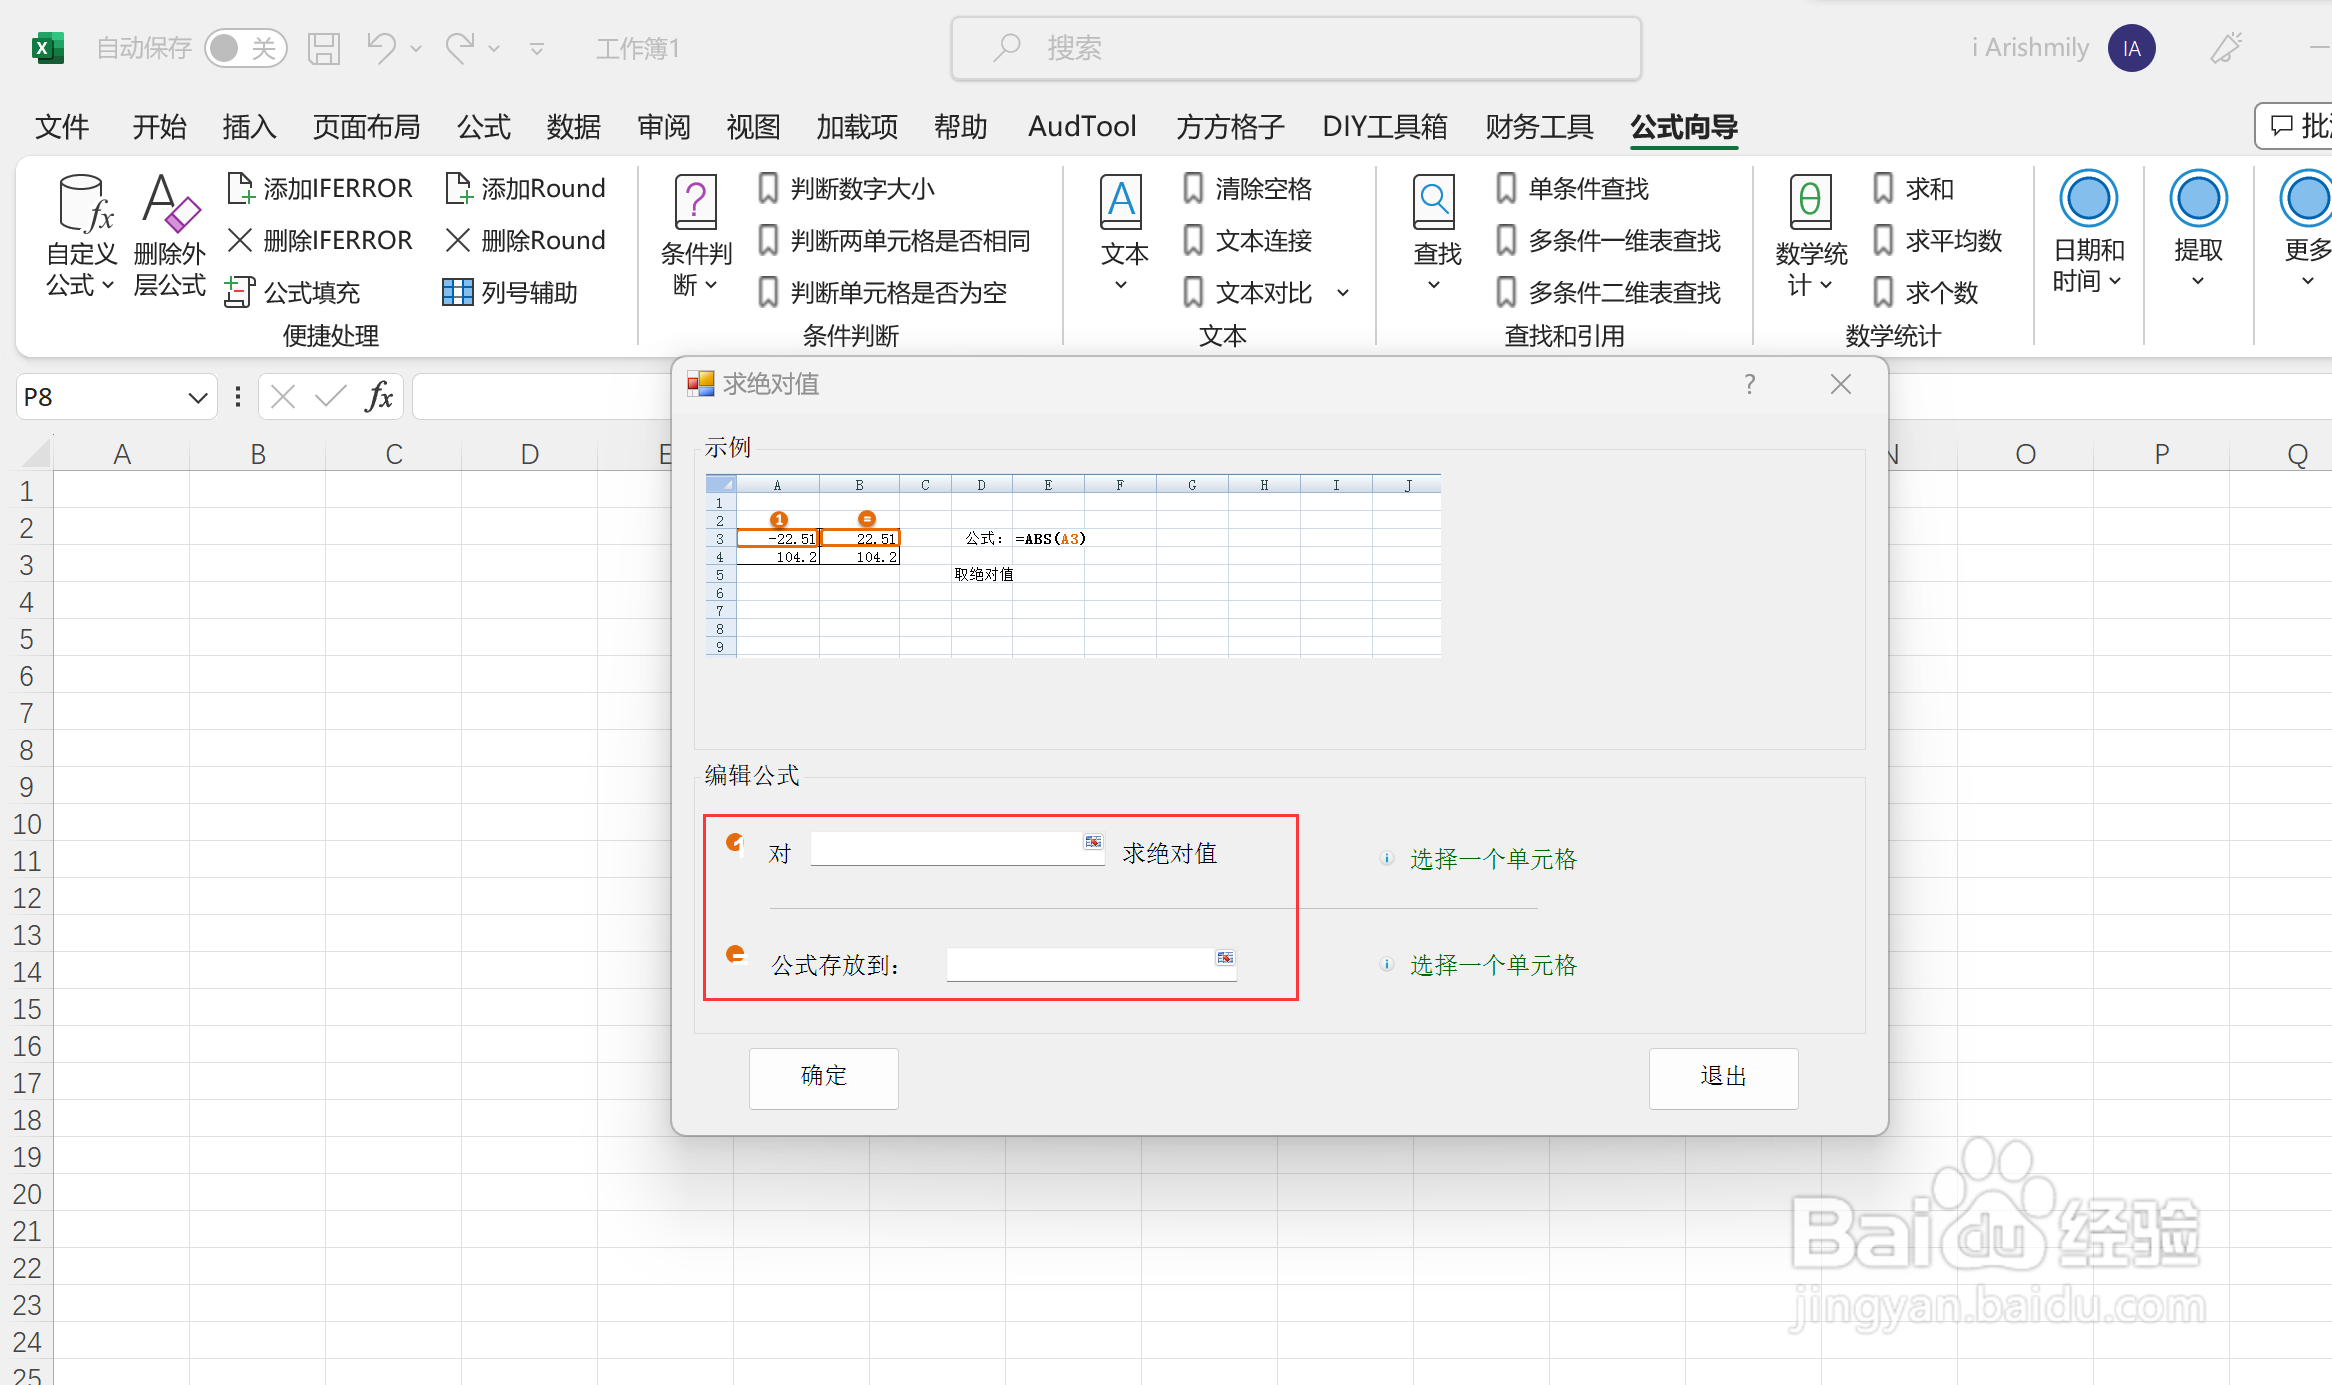The height and width of the screenshot is (1385, 2332).
Task: Click the 自定义公式 custom formula icon
Action: pos(83,205)
